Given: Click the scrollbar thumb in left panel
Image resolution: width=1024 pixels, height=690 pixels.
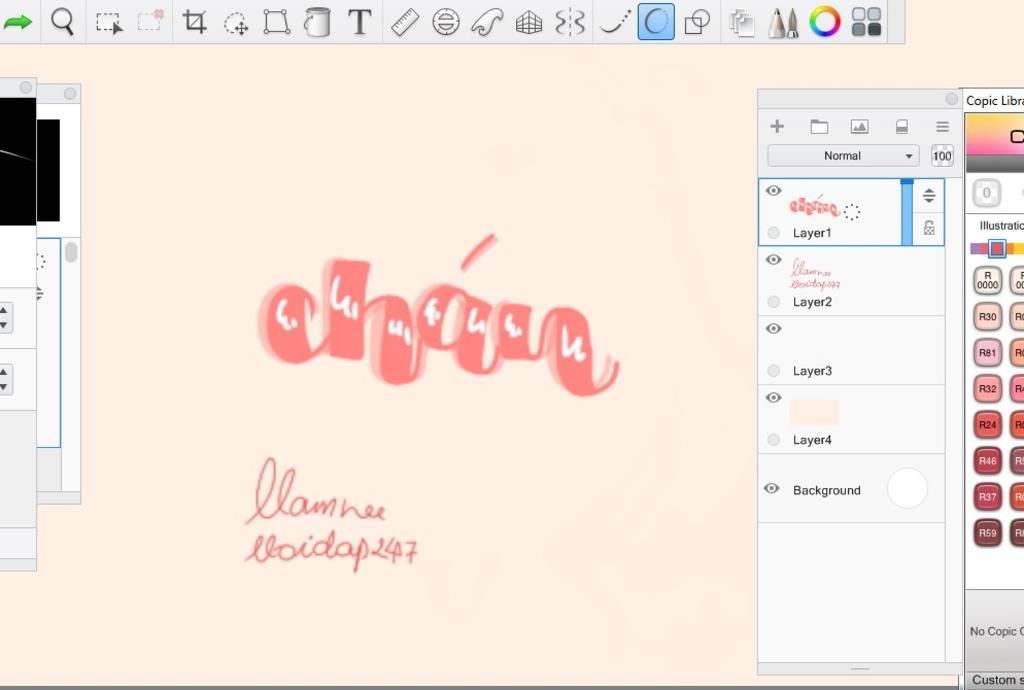Looking at the screenshot, I should point(71,252).
